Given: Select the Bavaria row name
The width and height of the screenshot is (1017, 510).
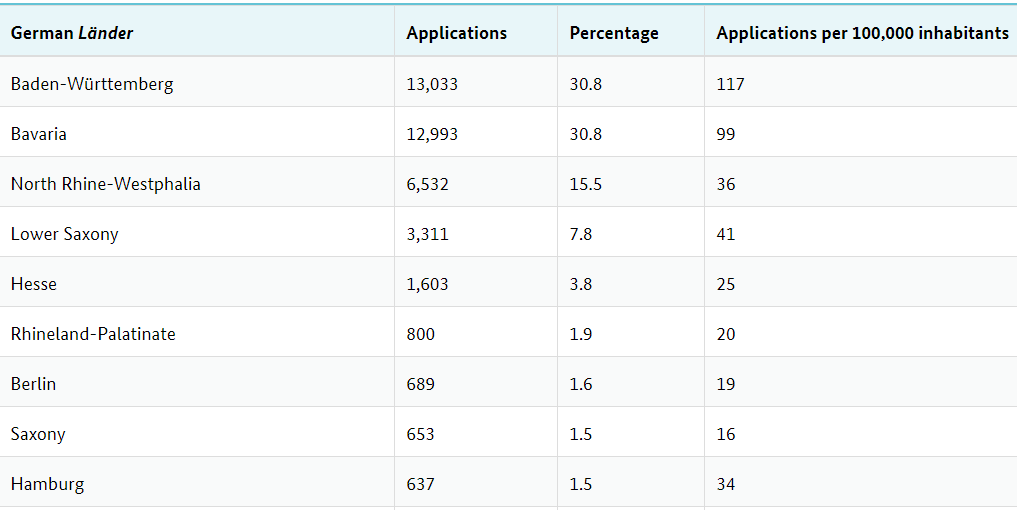Looking at the screenshot, I should tap(39, 134).
